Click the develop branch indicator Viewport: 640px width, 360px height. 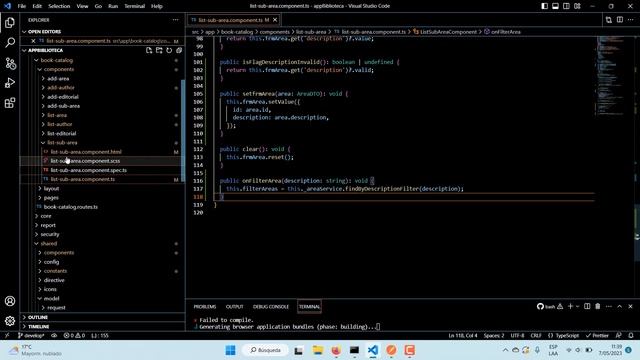click(31, 336)
